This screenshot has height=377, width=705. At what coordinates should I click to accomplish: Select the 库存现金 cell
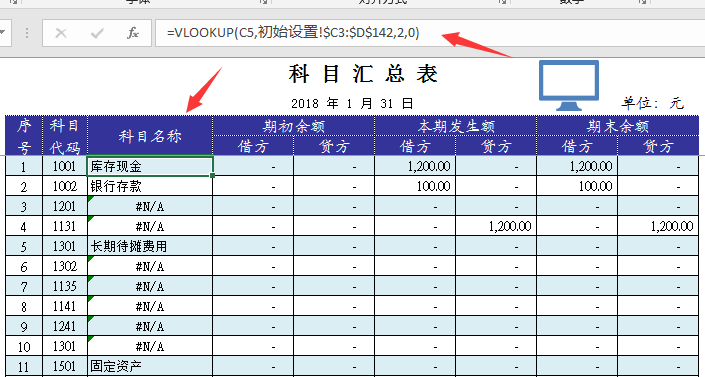click(x=150, y=166)
